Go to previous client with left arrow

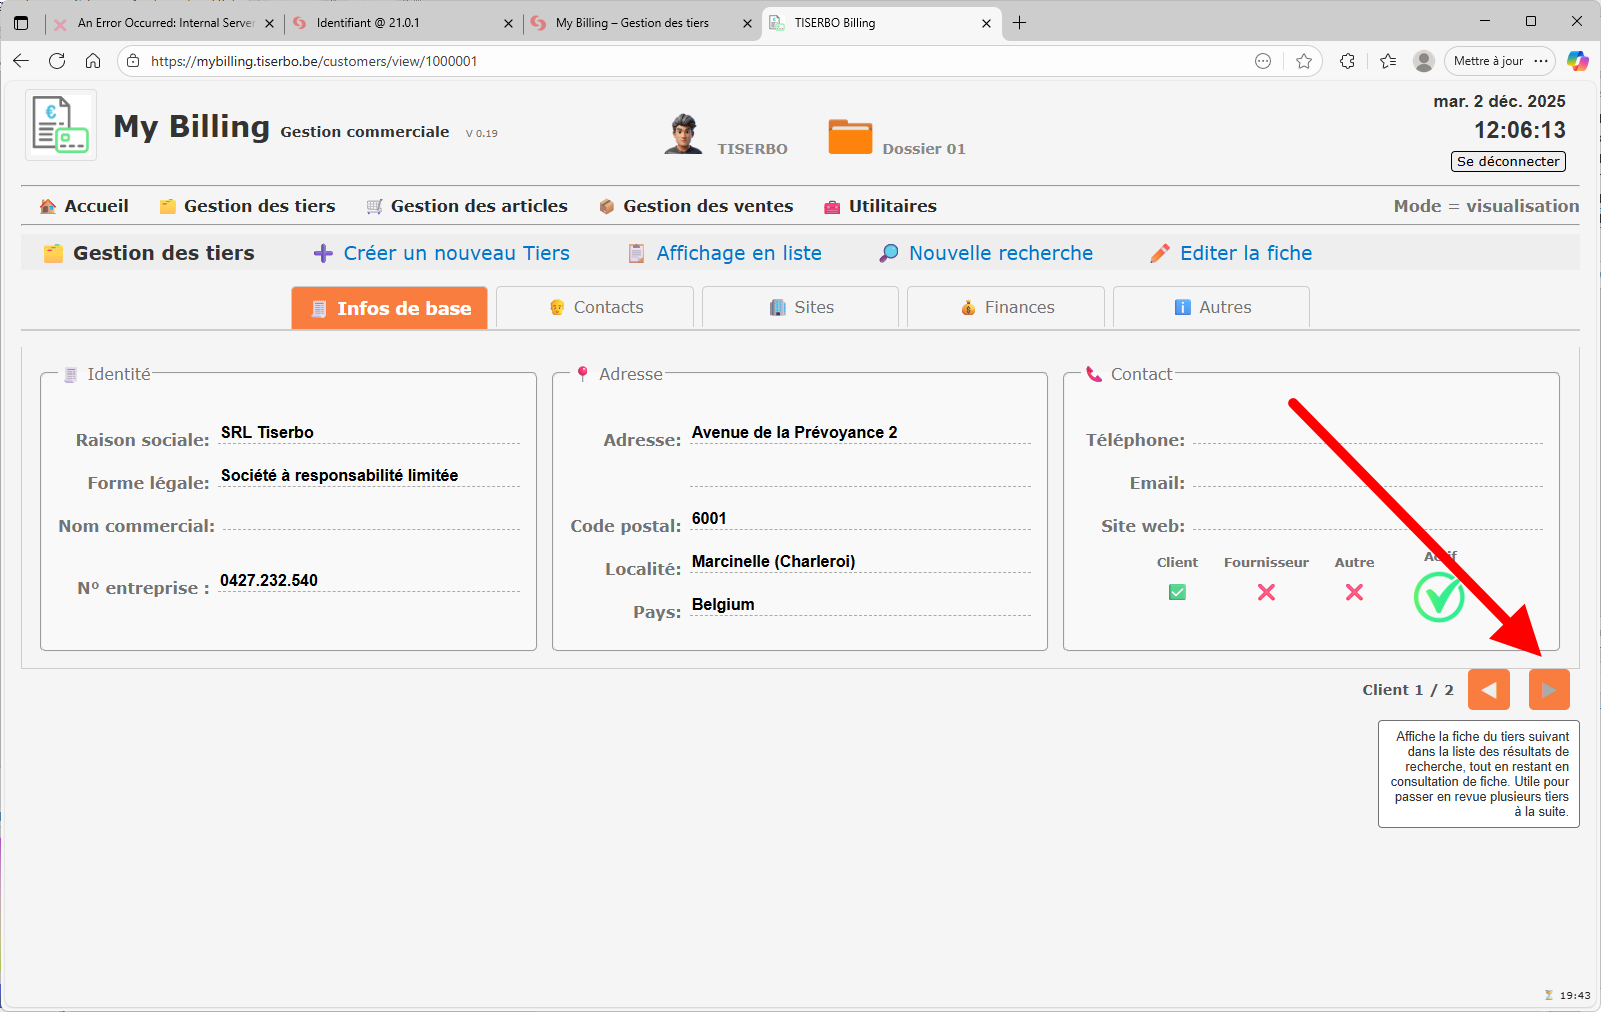[x=1488, y=690]
